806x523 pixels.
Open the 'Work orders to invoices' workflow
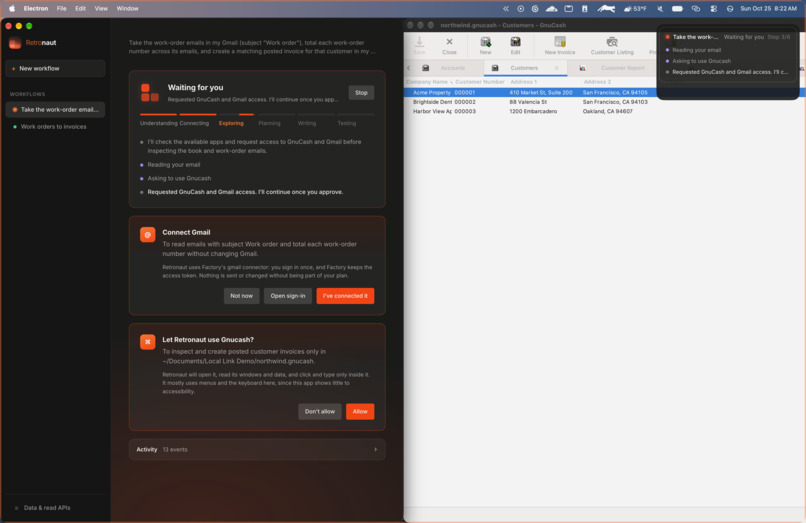[x=55, y=127]
